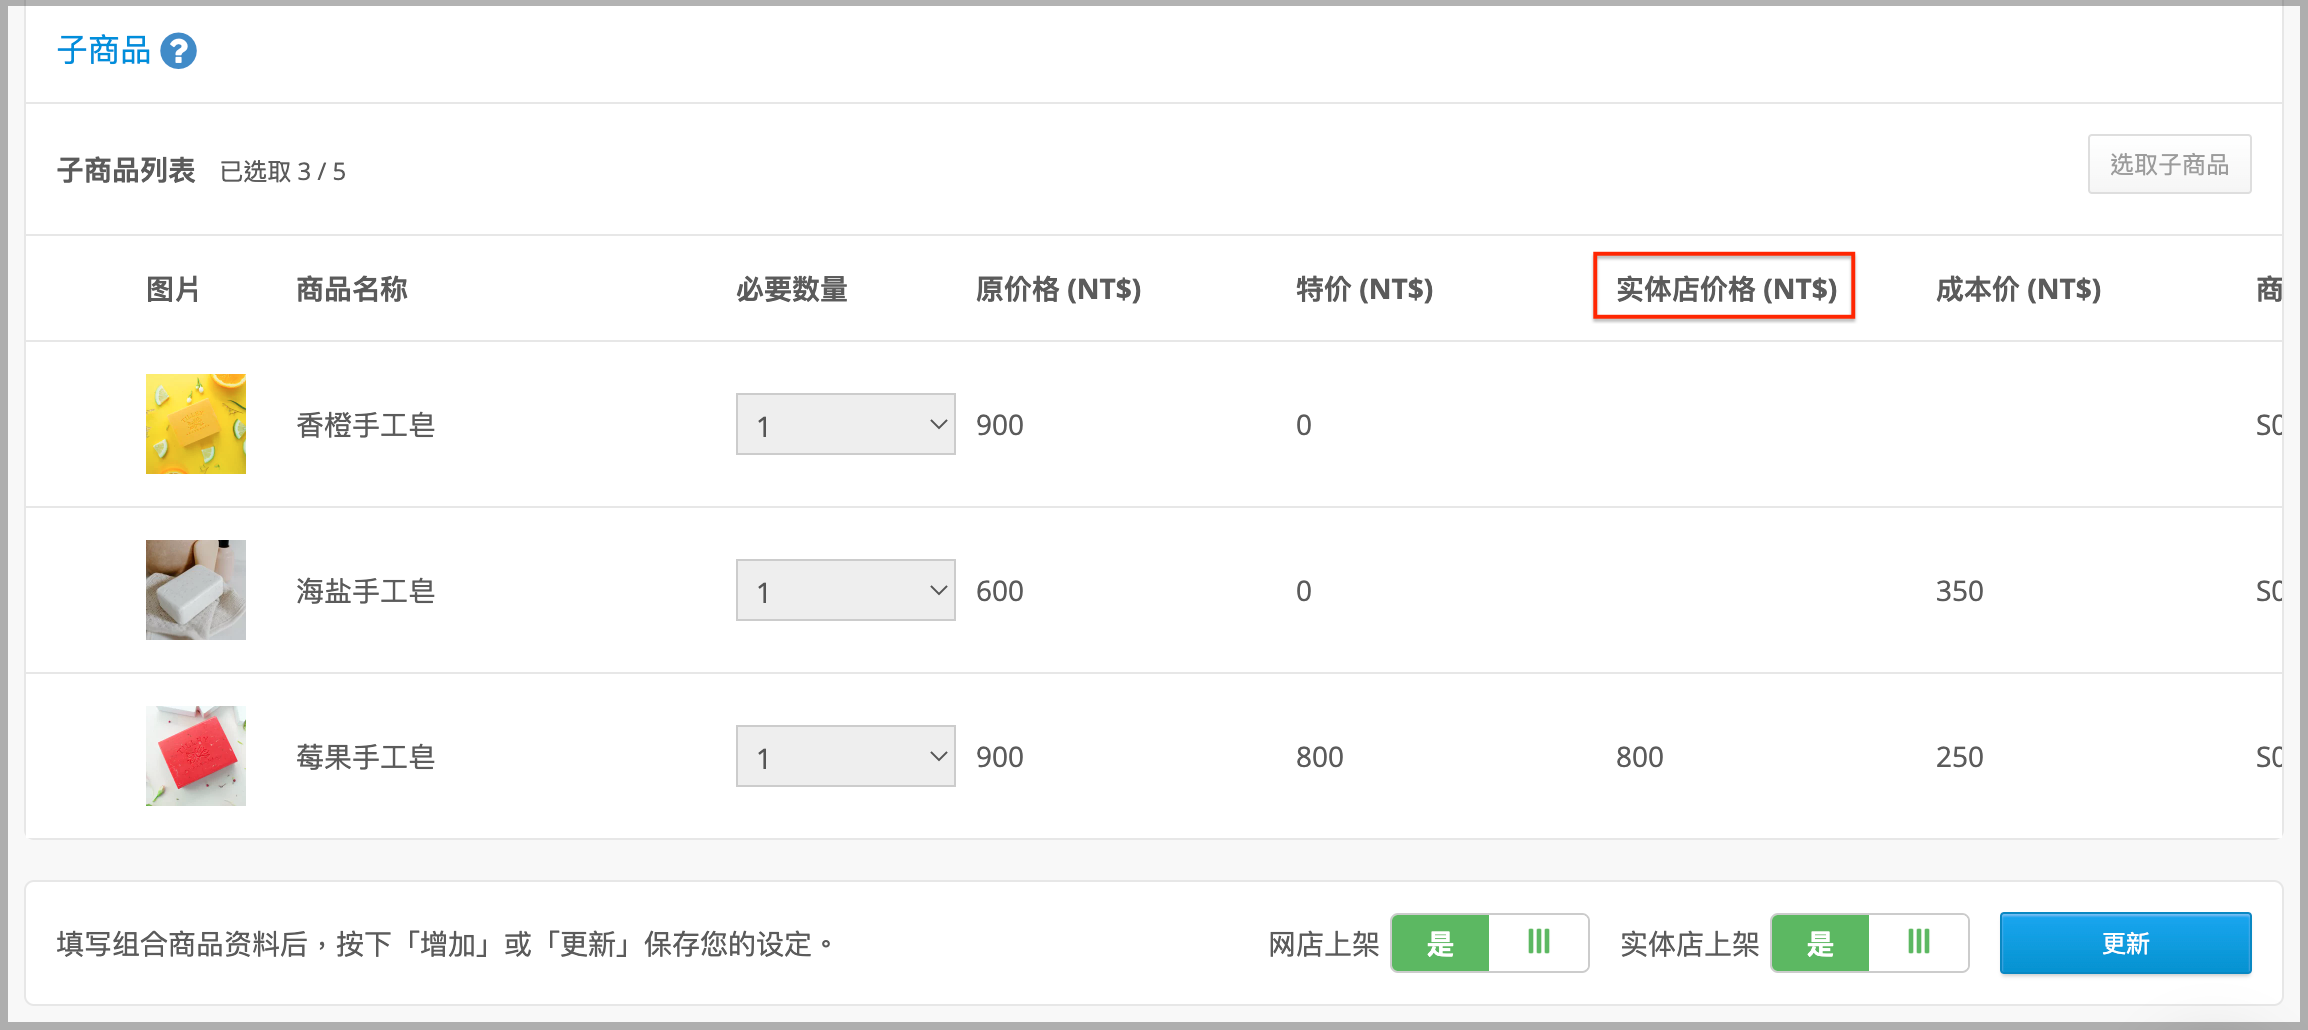Click the 选取子商品 button
Viewport: 2308px width, 1030px height.
2169,164
